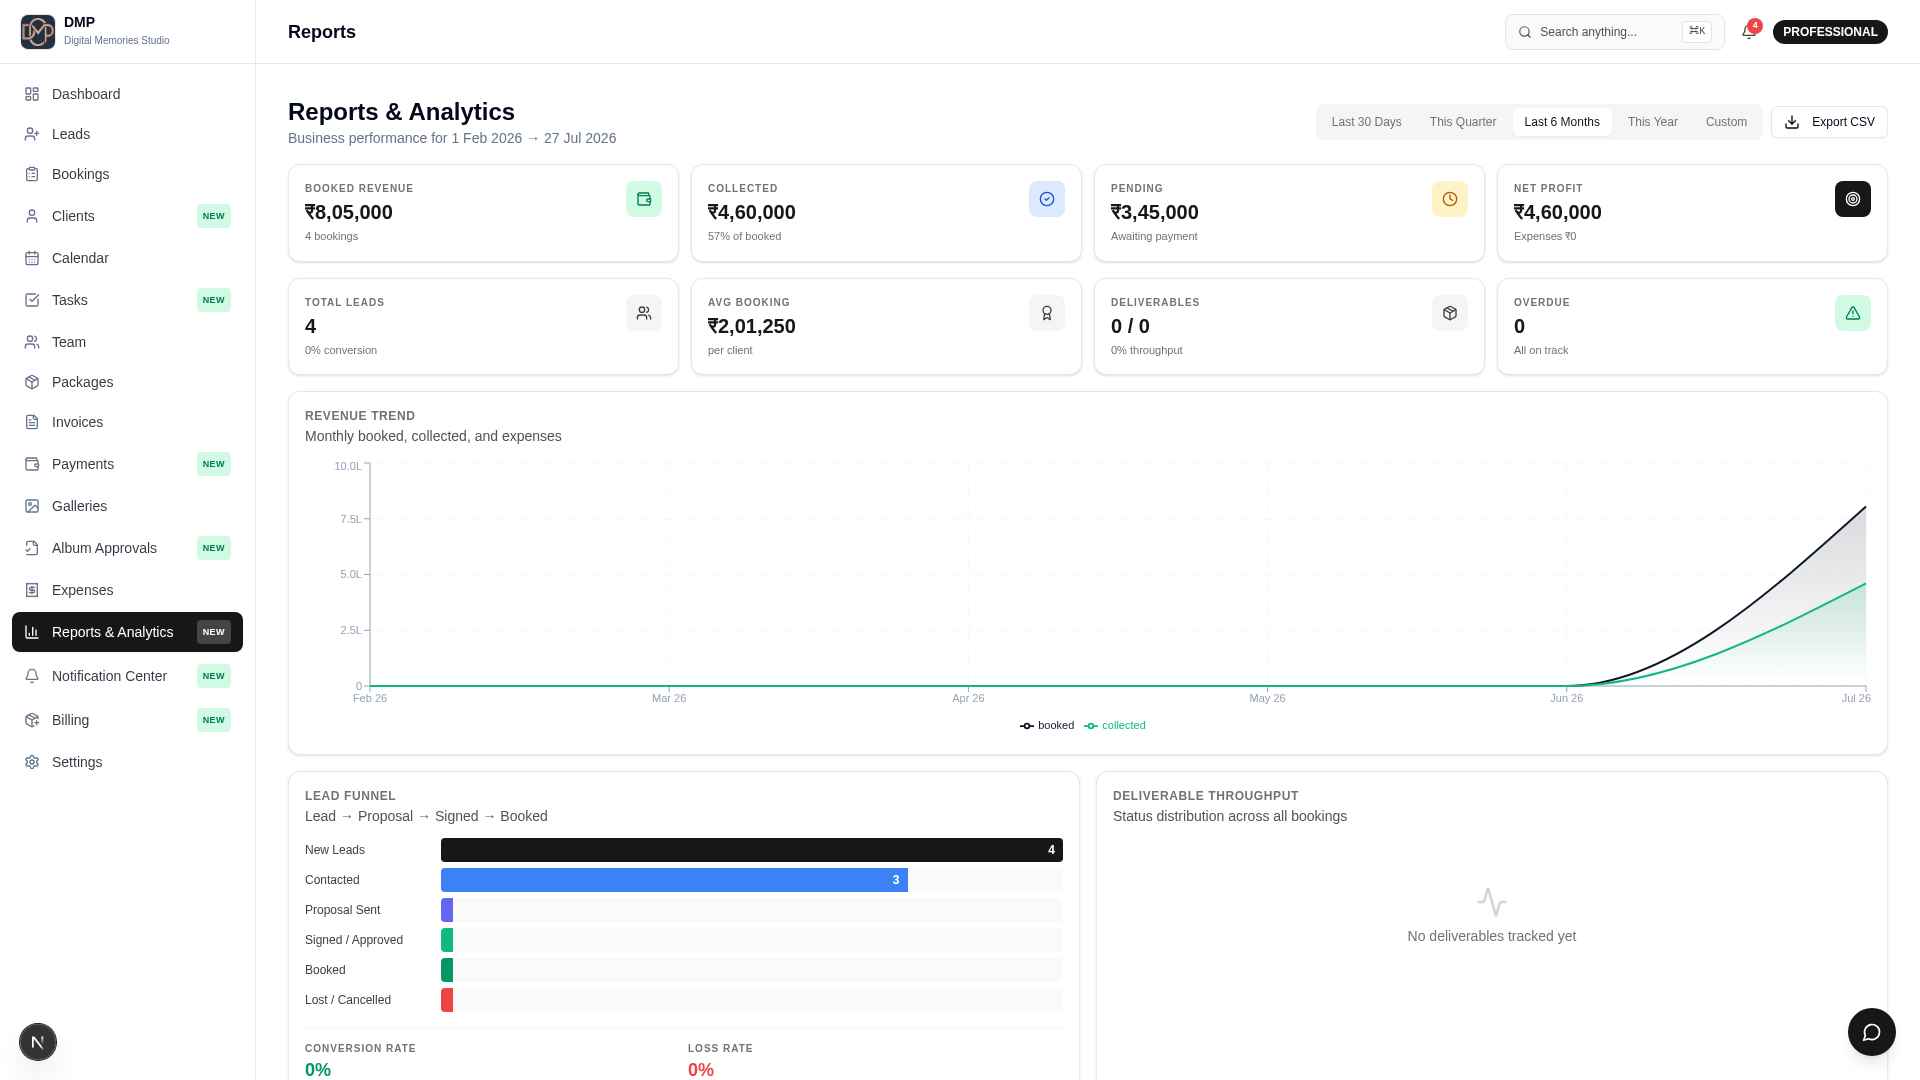1920x1080 pixels.
Task: Click the "0% throughput" text
Action: (1147, 351)
